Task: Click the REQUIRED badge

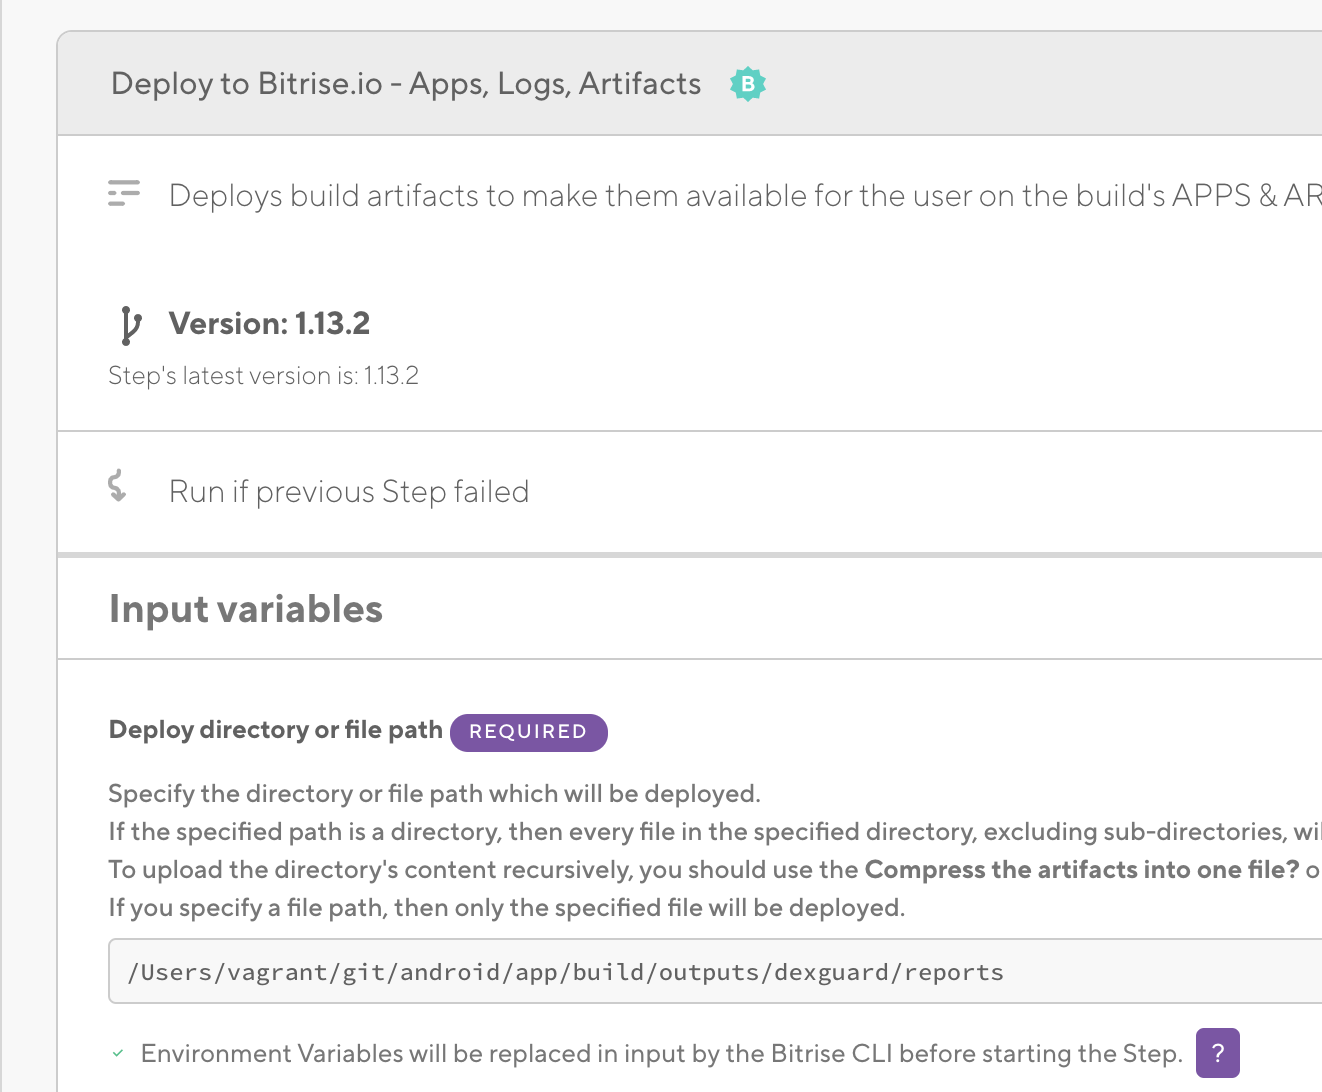Action: (x=528, y=732)
